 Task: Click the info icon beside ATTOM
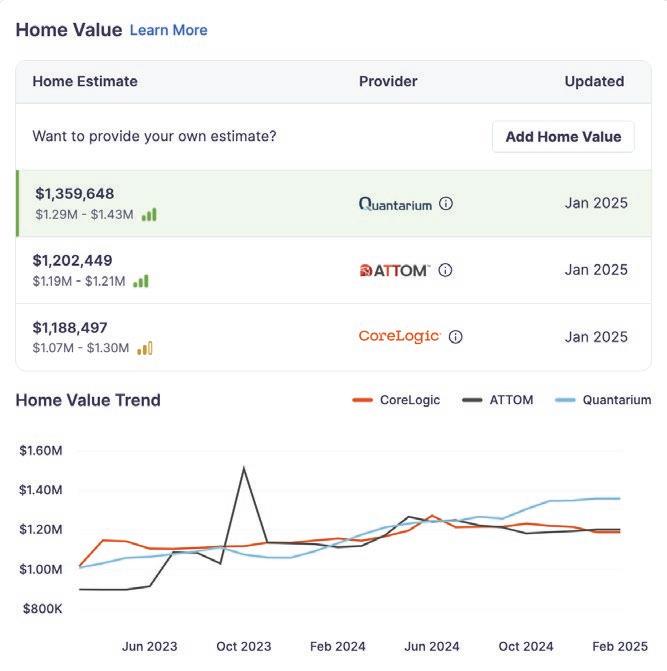point(446,270)
